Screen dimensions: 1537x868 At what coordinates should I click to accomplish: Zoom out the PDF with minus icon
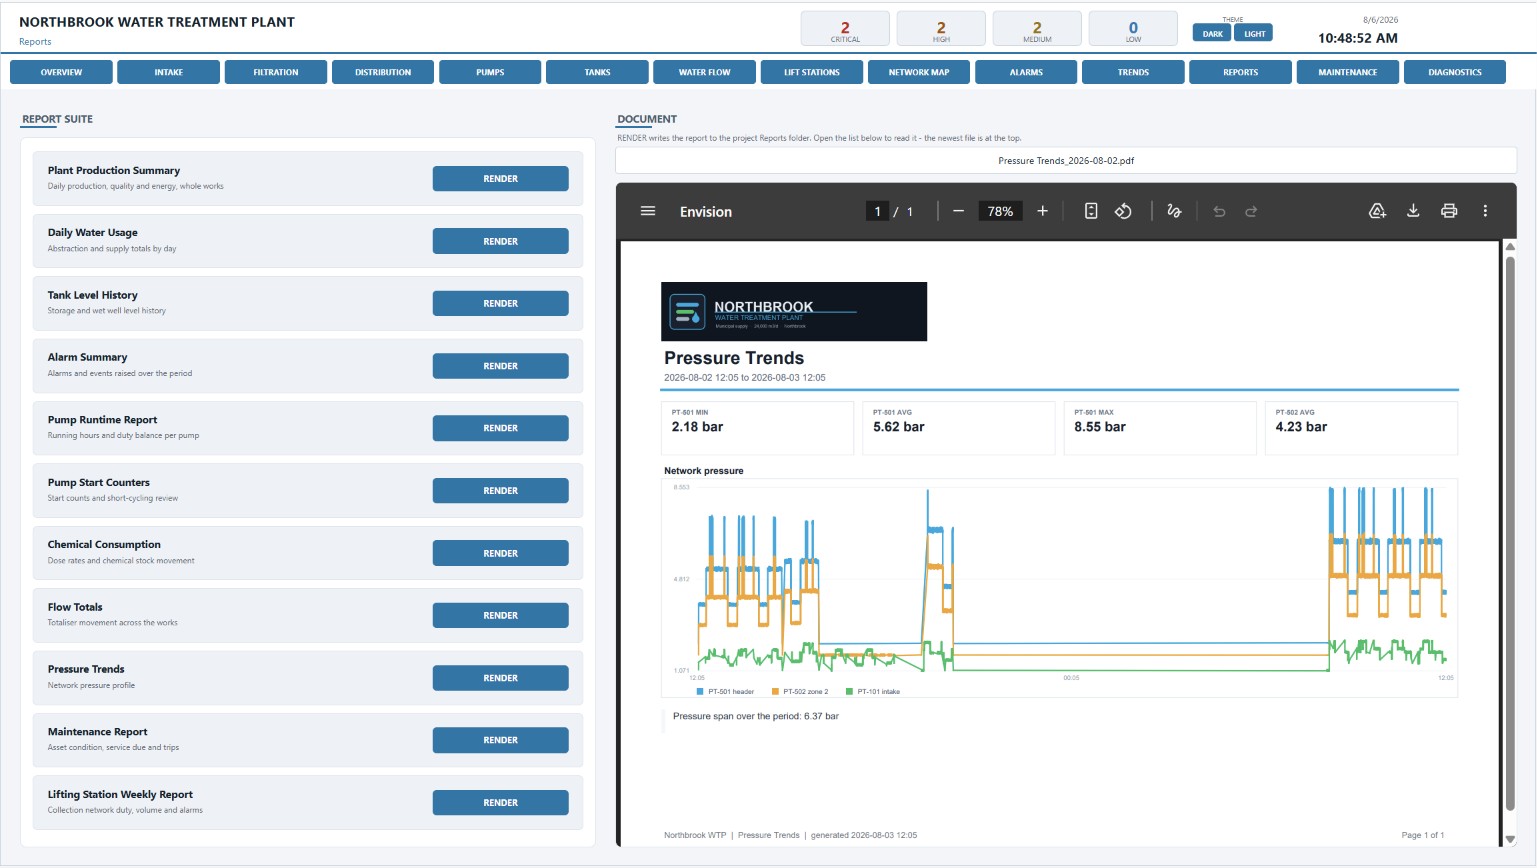pos(958,211)
